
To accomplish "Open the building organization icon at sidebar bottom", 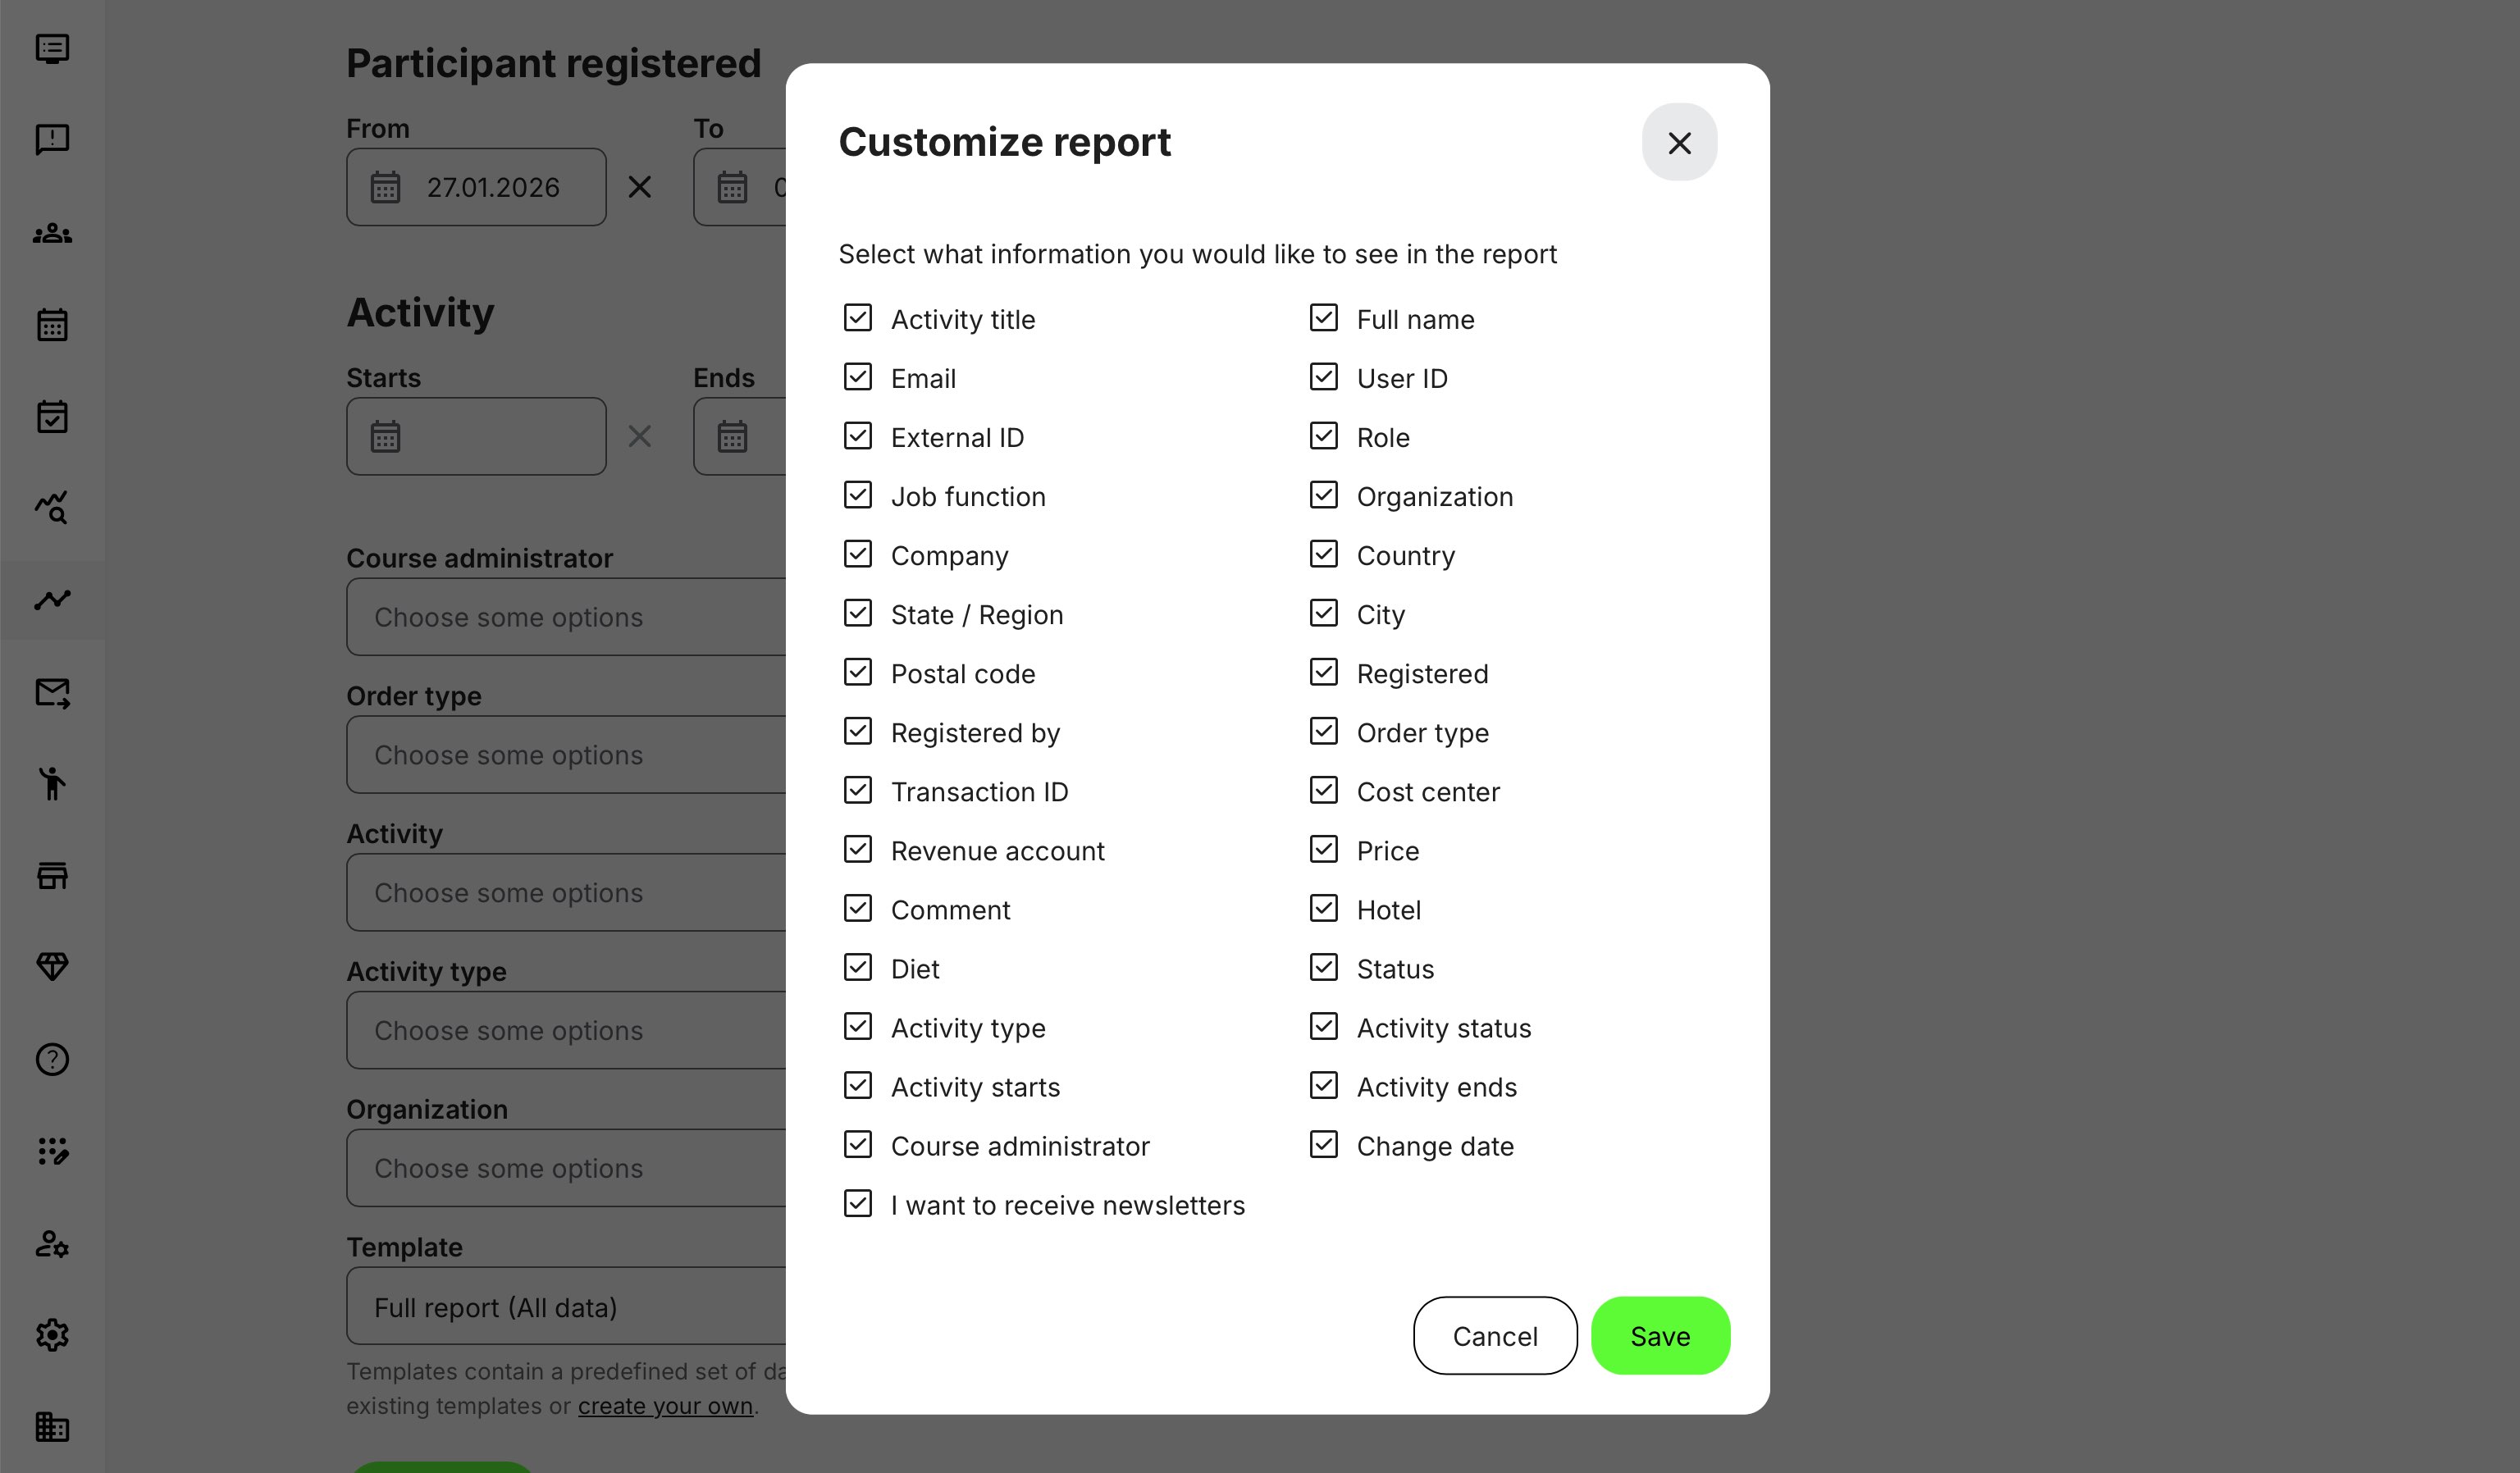I will click(x=52, y=1427).
